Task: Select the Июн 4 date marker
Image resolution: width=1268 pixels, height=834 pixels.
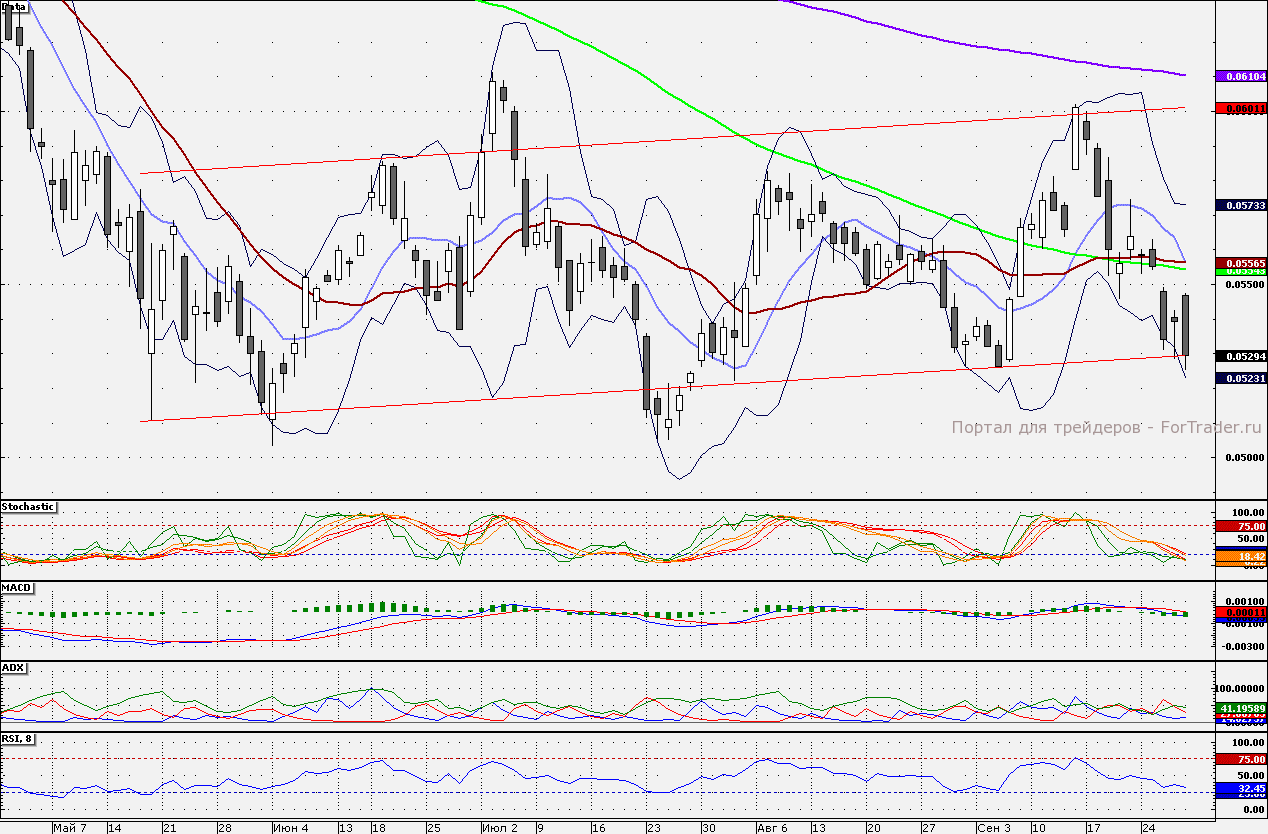Action: pos(290,828)
